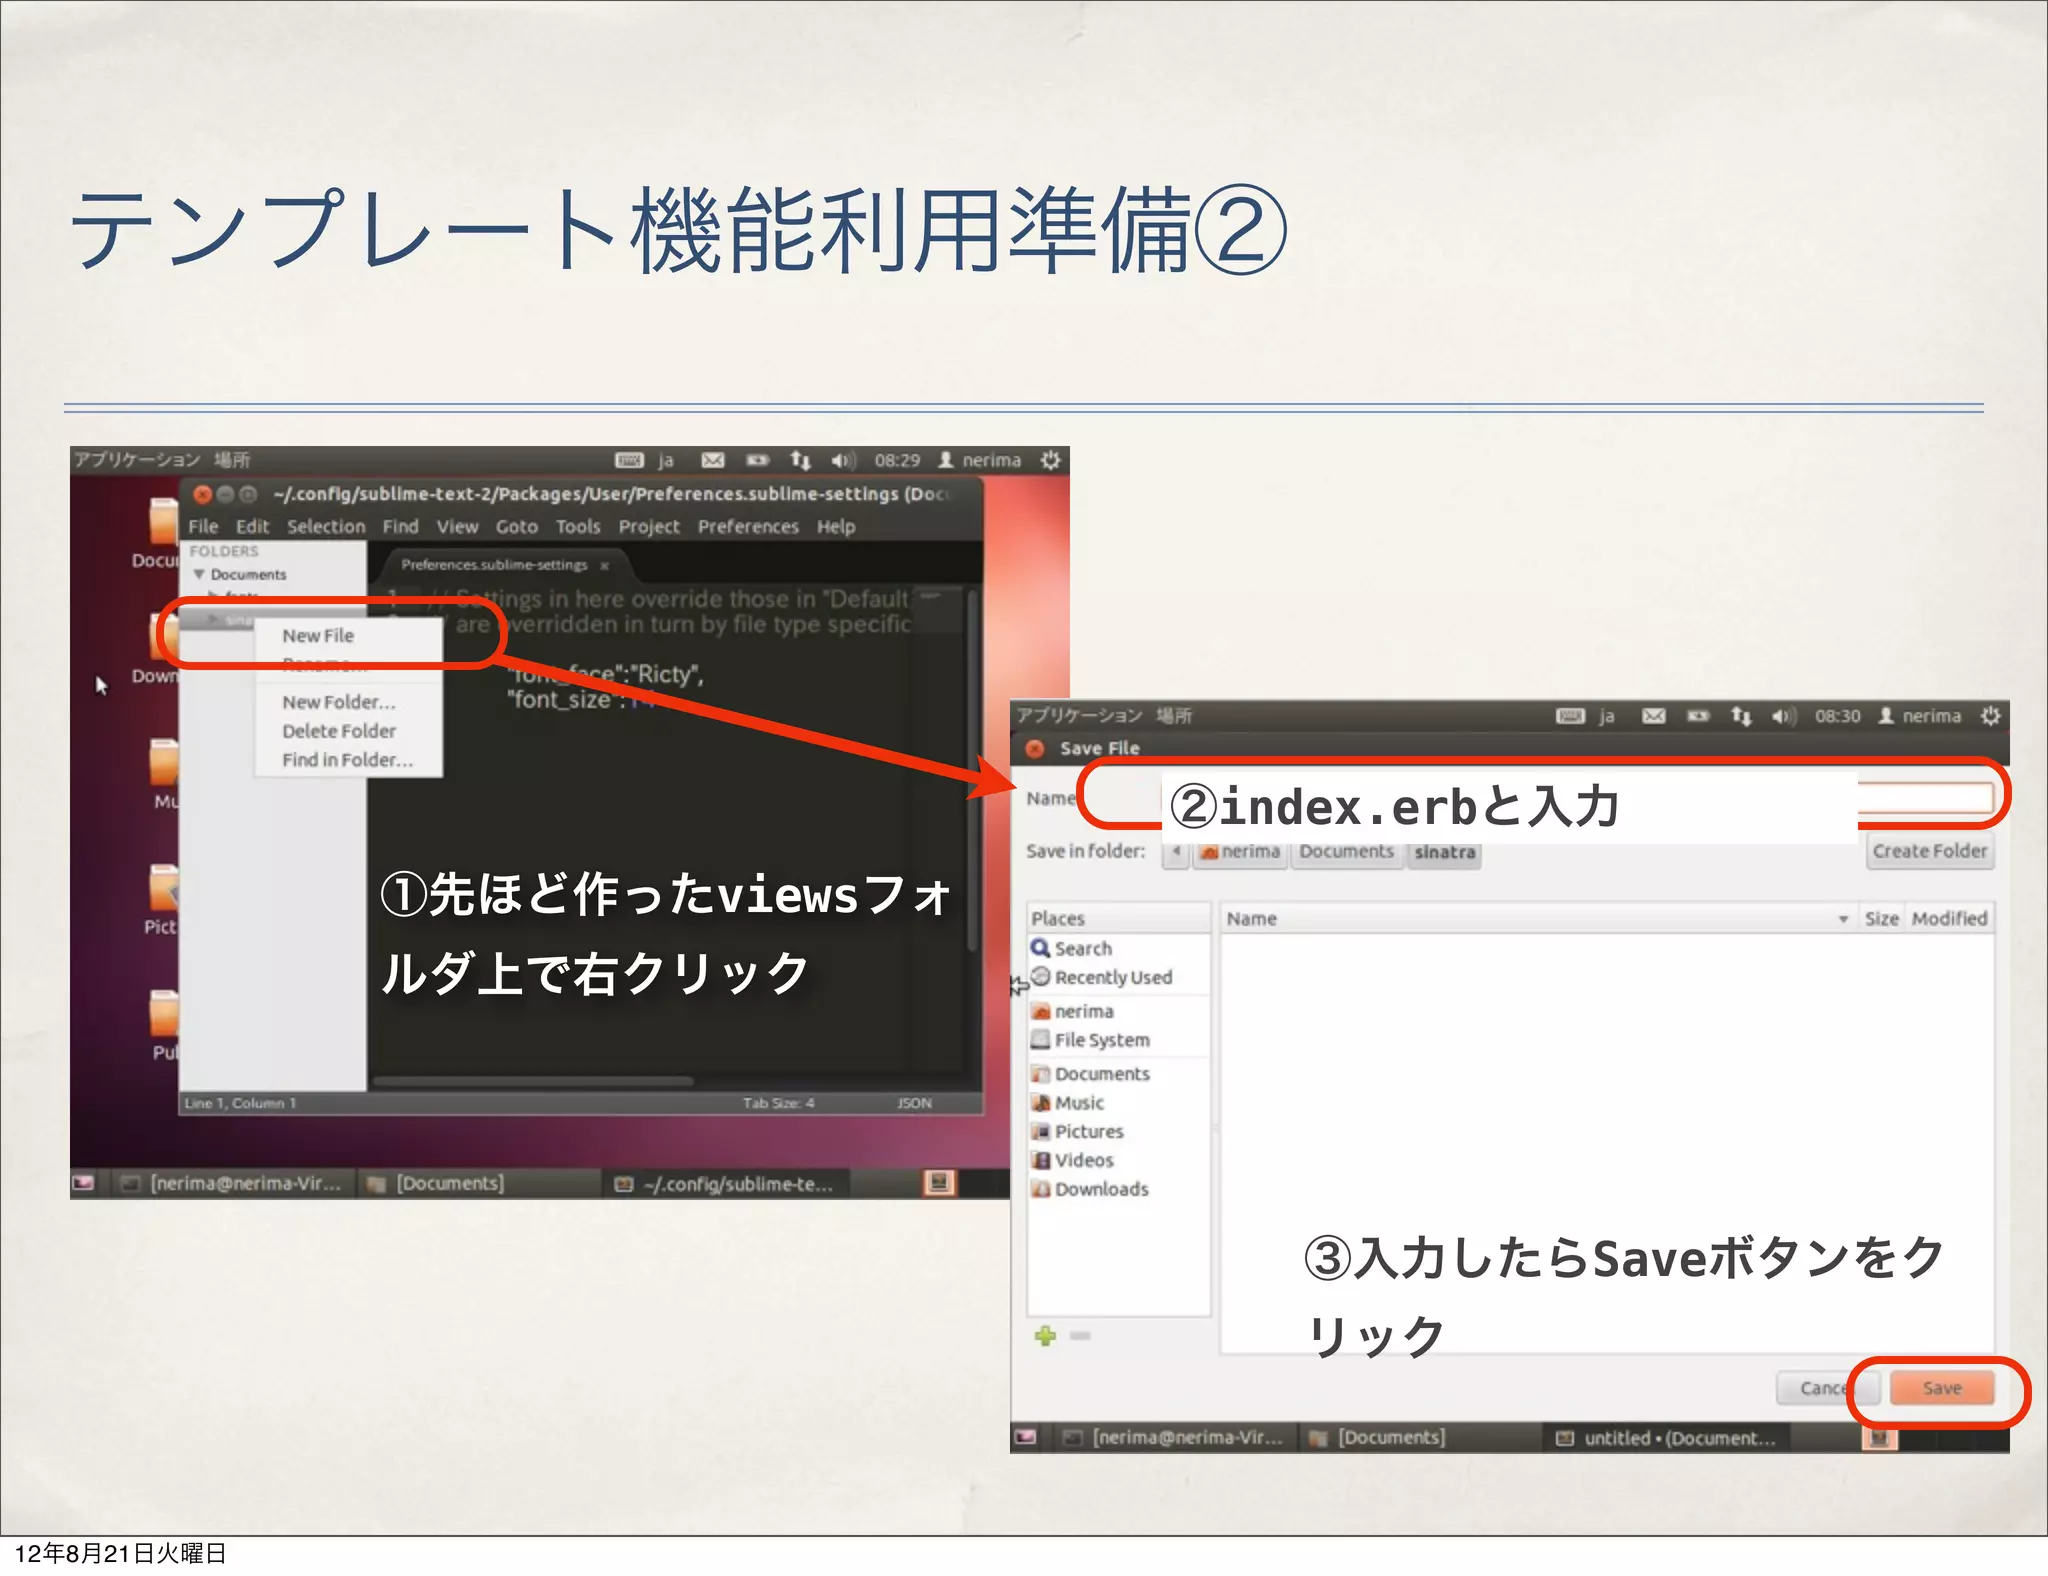Open the View menu in Sublime Text
The image size is (2048, 1576).
click(x=457, y=526)
